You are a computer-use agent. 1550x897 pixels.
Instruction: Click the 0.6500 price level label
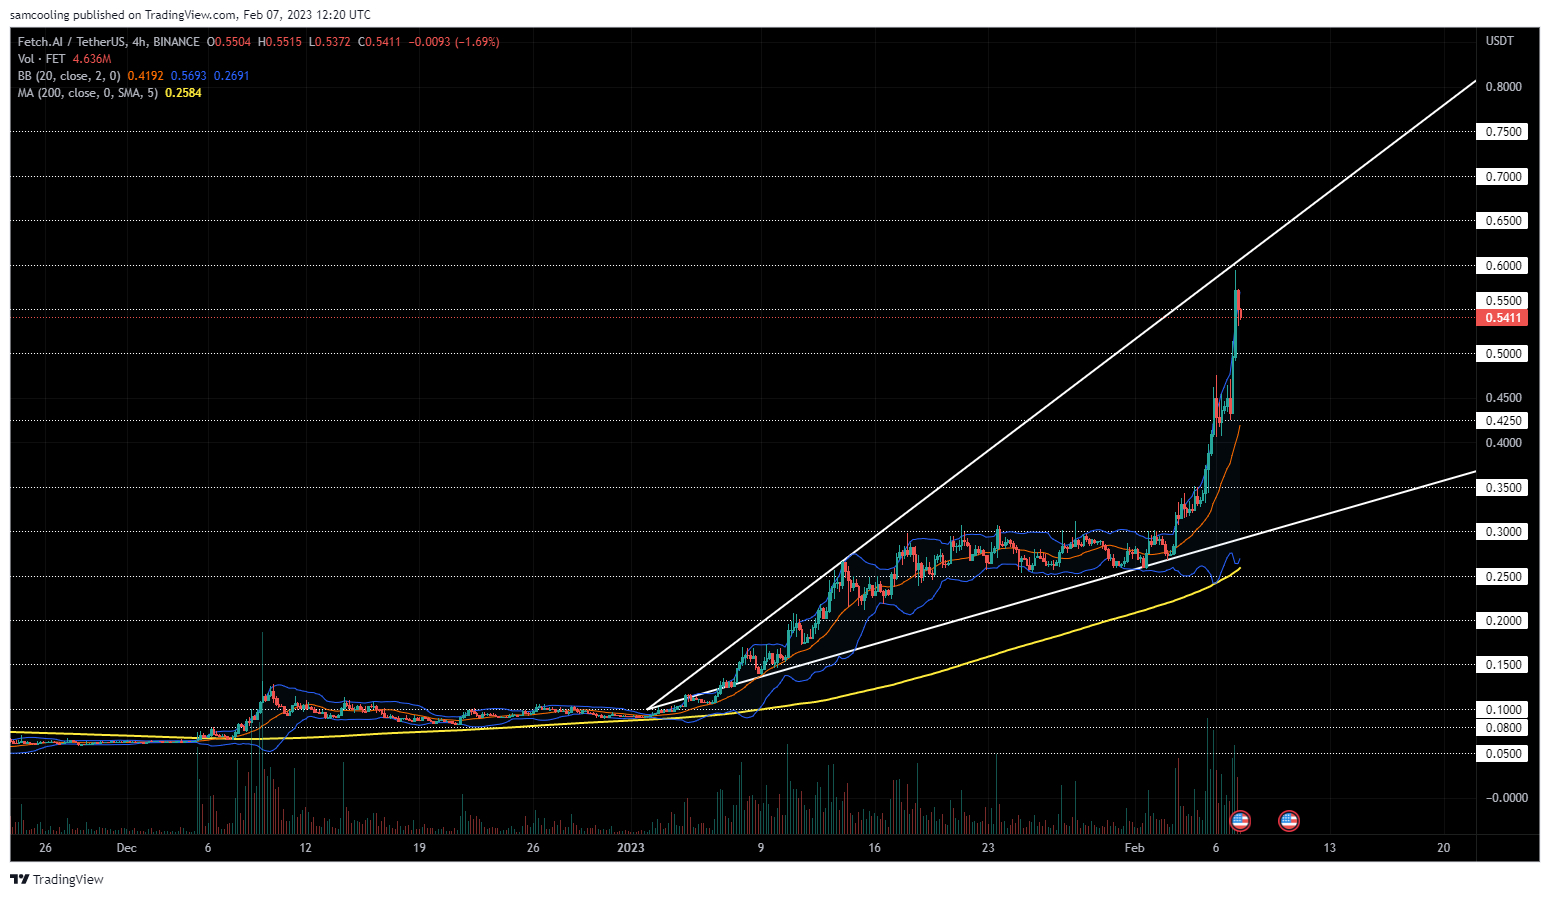click(x=1502, y=221)
